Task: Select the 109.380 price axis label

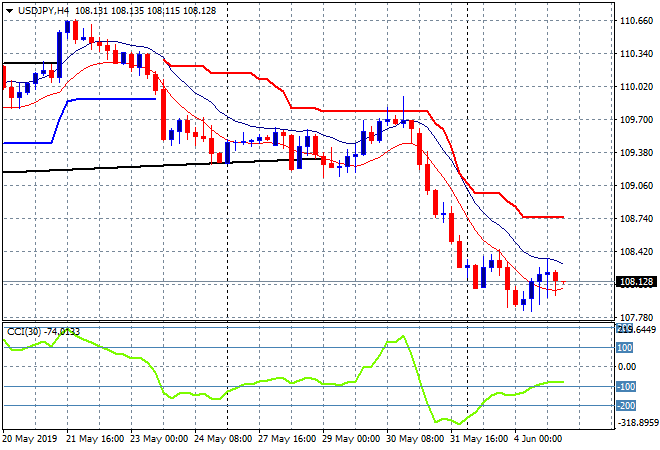Action: pos(636,152)
